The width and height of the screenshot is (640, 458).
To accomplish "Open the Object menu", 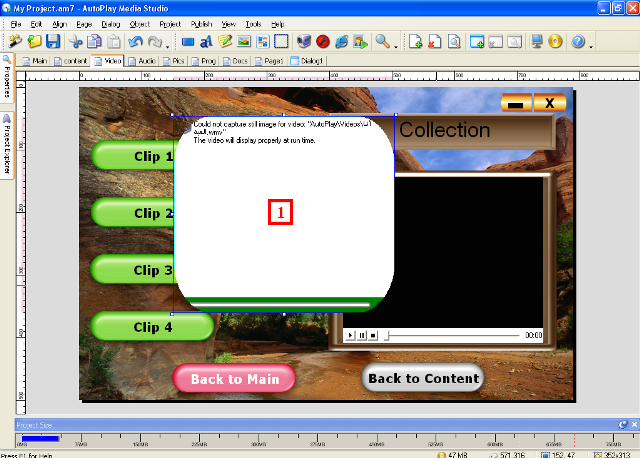I will [x=140, y=23].
